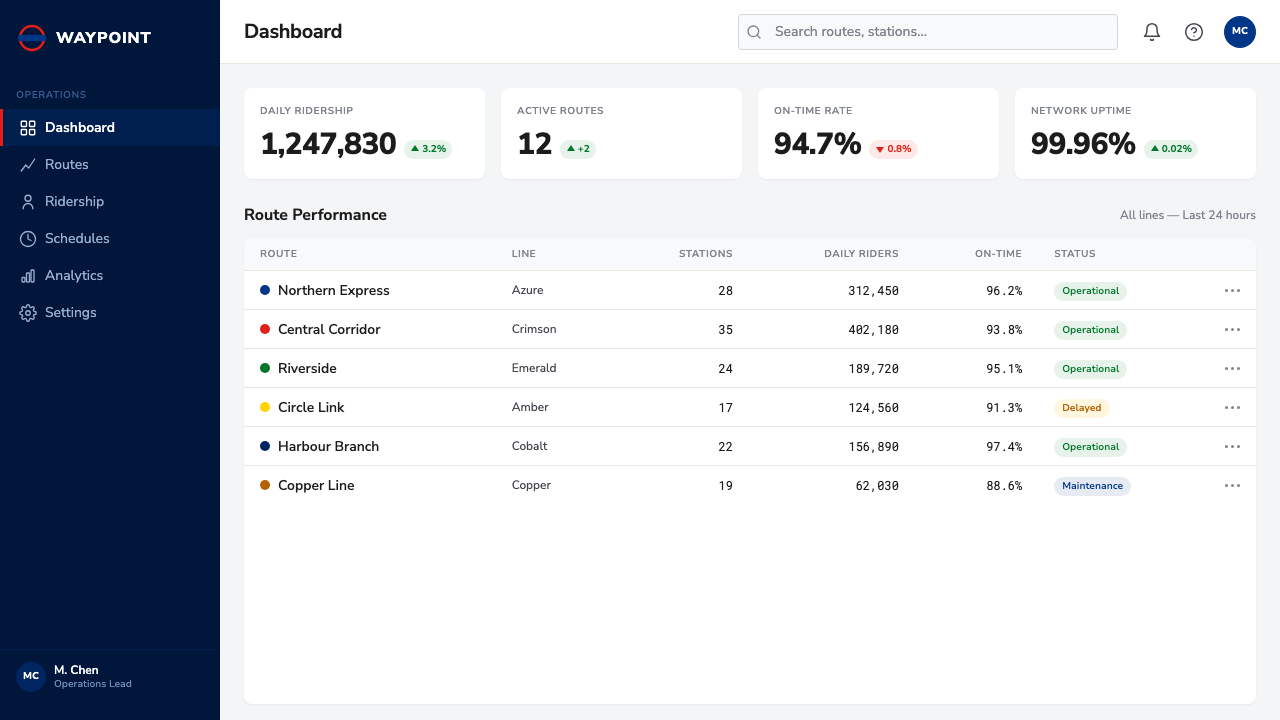Screen dimensions: 1280x720
Task: Click the Riverside route name
Action: pyautogui.click(x=307, y=368)
